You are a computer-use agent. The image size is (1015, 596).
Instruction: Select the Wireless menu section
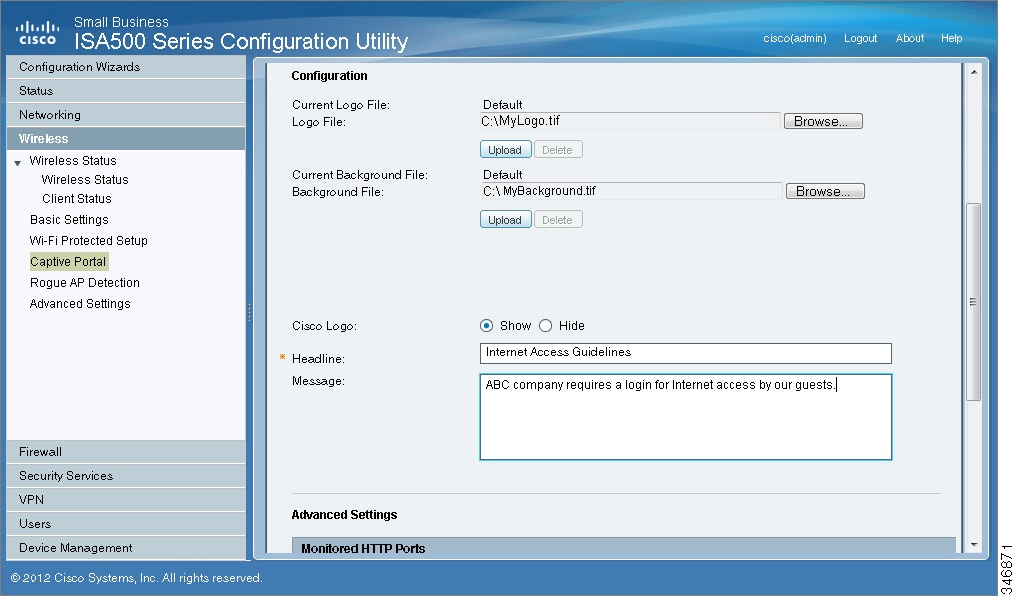126,138
